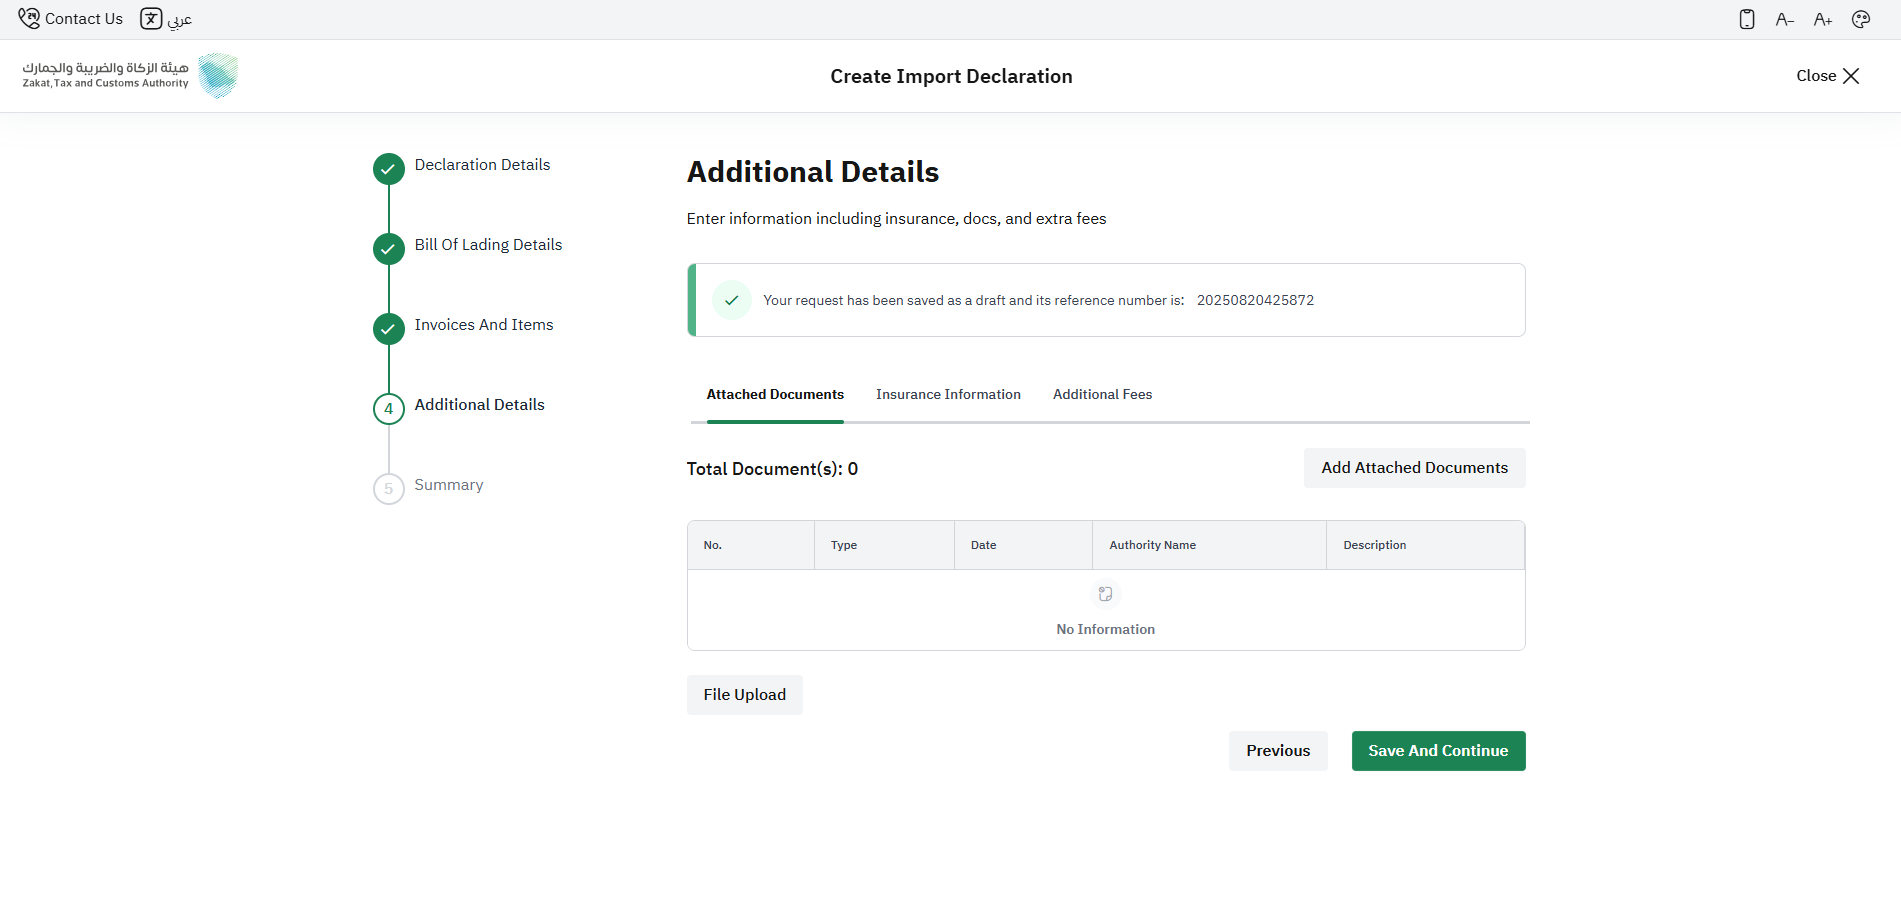
Task: Decrease font size with A- icon
Action: [x=1785, y=19]
